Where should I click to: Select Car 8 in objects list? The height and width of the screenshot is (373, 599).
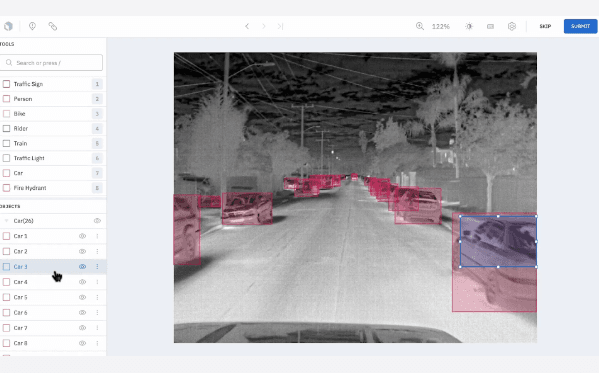53,343
